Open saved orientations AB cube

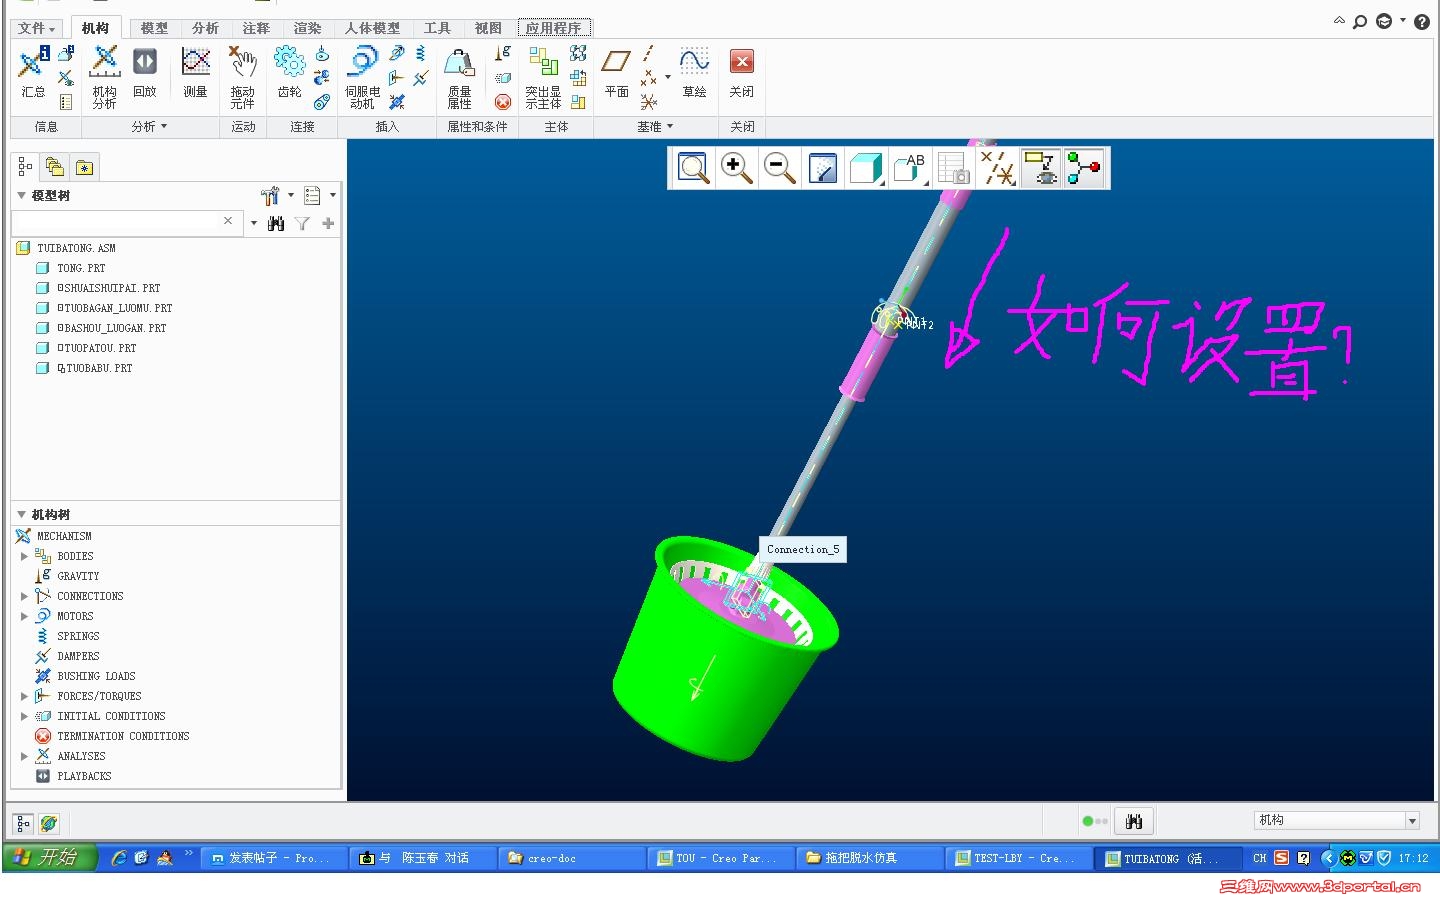coord(909,168)
